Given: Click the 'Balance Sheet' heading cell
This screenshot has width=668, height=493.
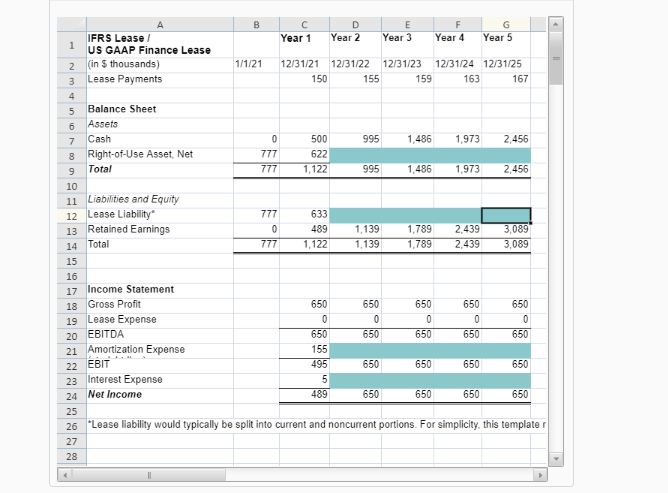Looking at the screenshot, I should [x=160, y=110].
